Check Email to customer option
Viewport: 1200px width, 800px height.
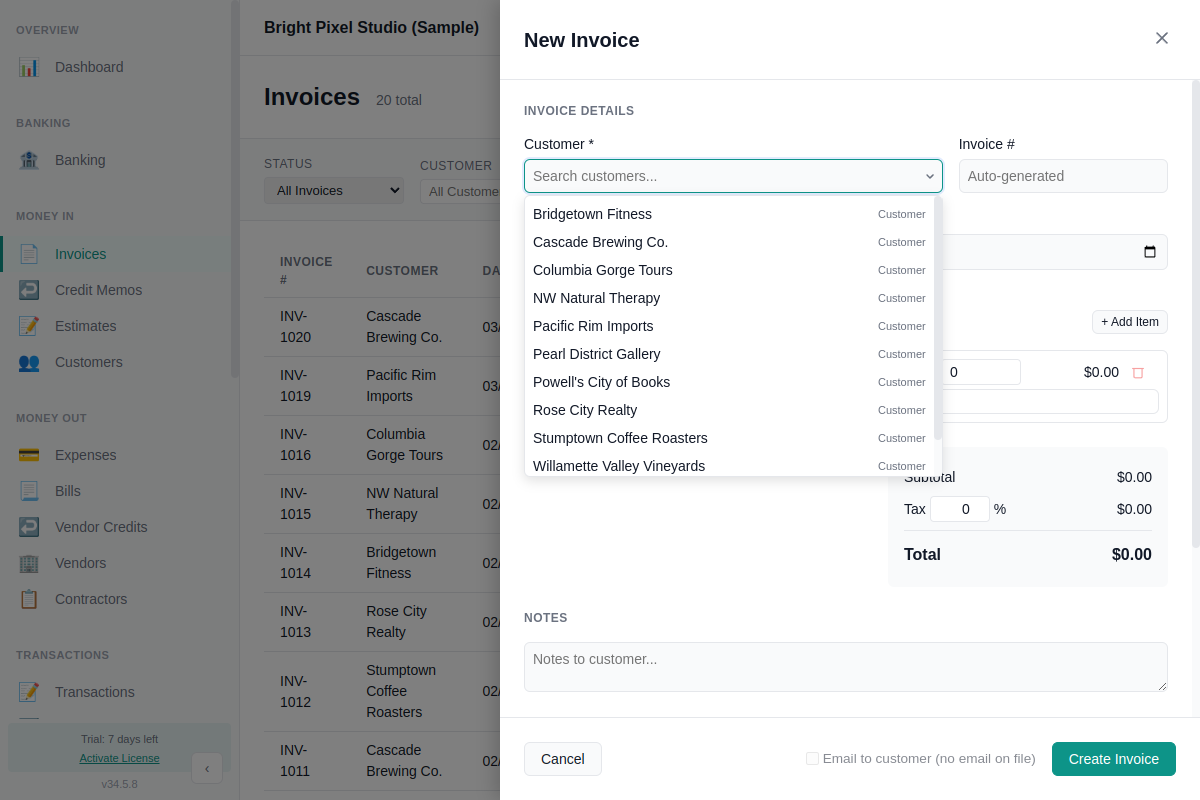click(812, 759)
